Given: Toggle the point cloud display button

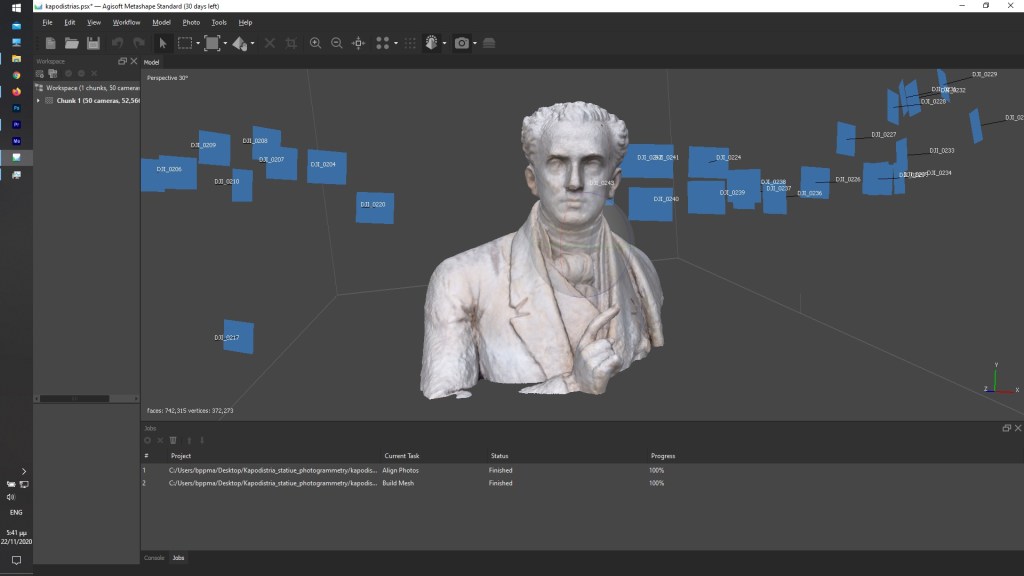Looking at the screenshot, I should [x=381, y=43].
